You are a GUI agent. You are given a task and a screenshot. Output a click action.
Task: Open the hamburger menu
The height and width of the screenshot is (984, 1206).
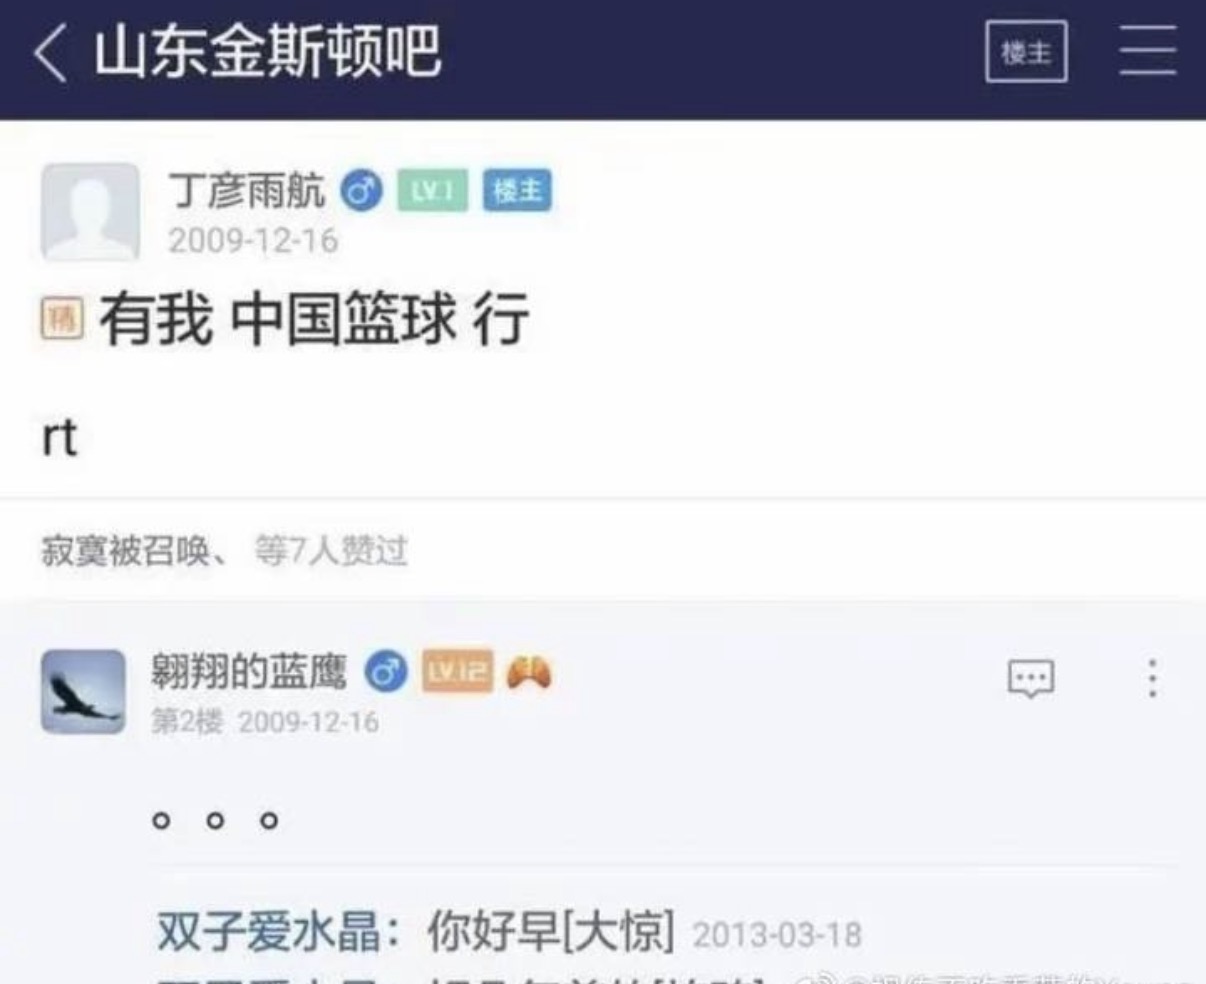point(1147,51)
